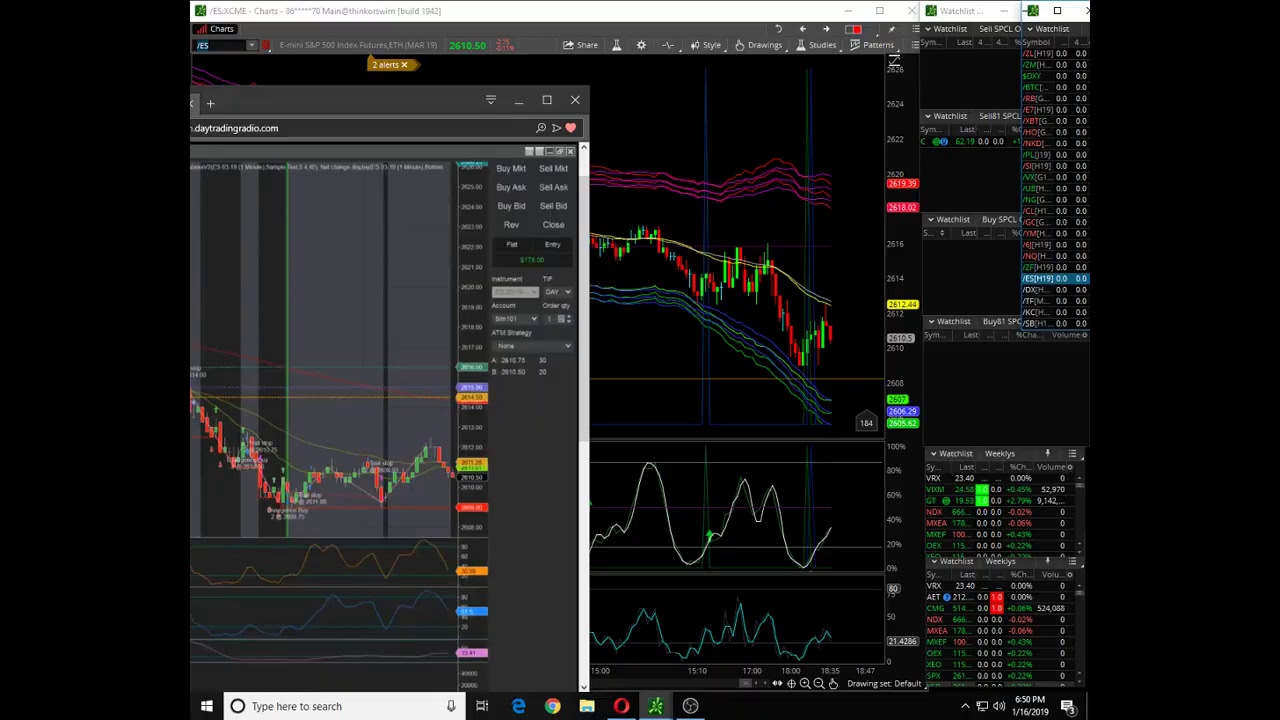
Task: Click the send arrow icon beside the heart
Action: 556,128
